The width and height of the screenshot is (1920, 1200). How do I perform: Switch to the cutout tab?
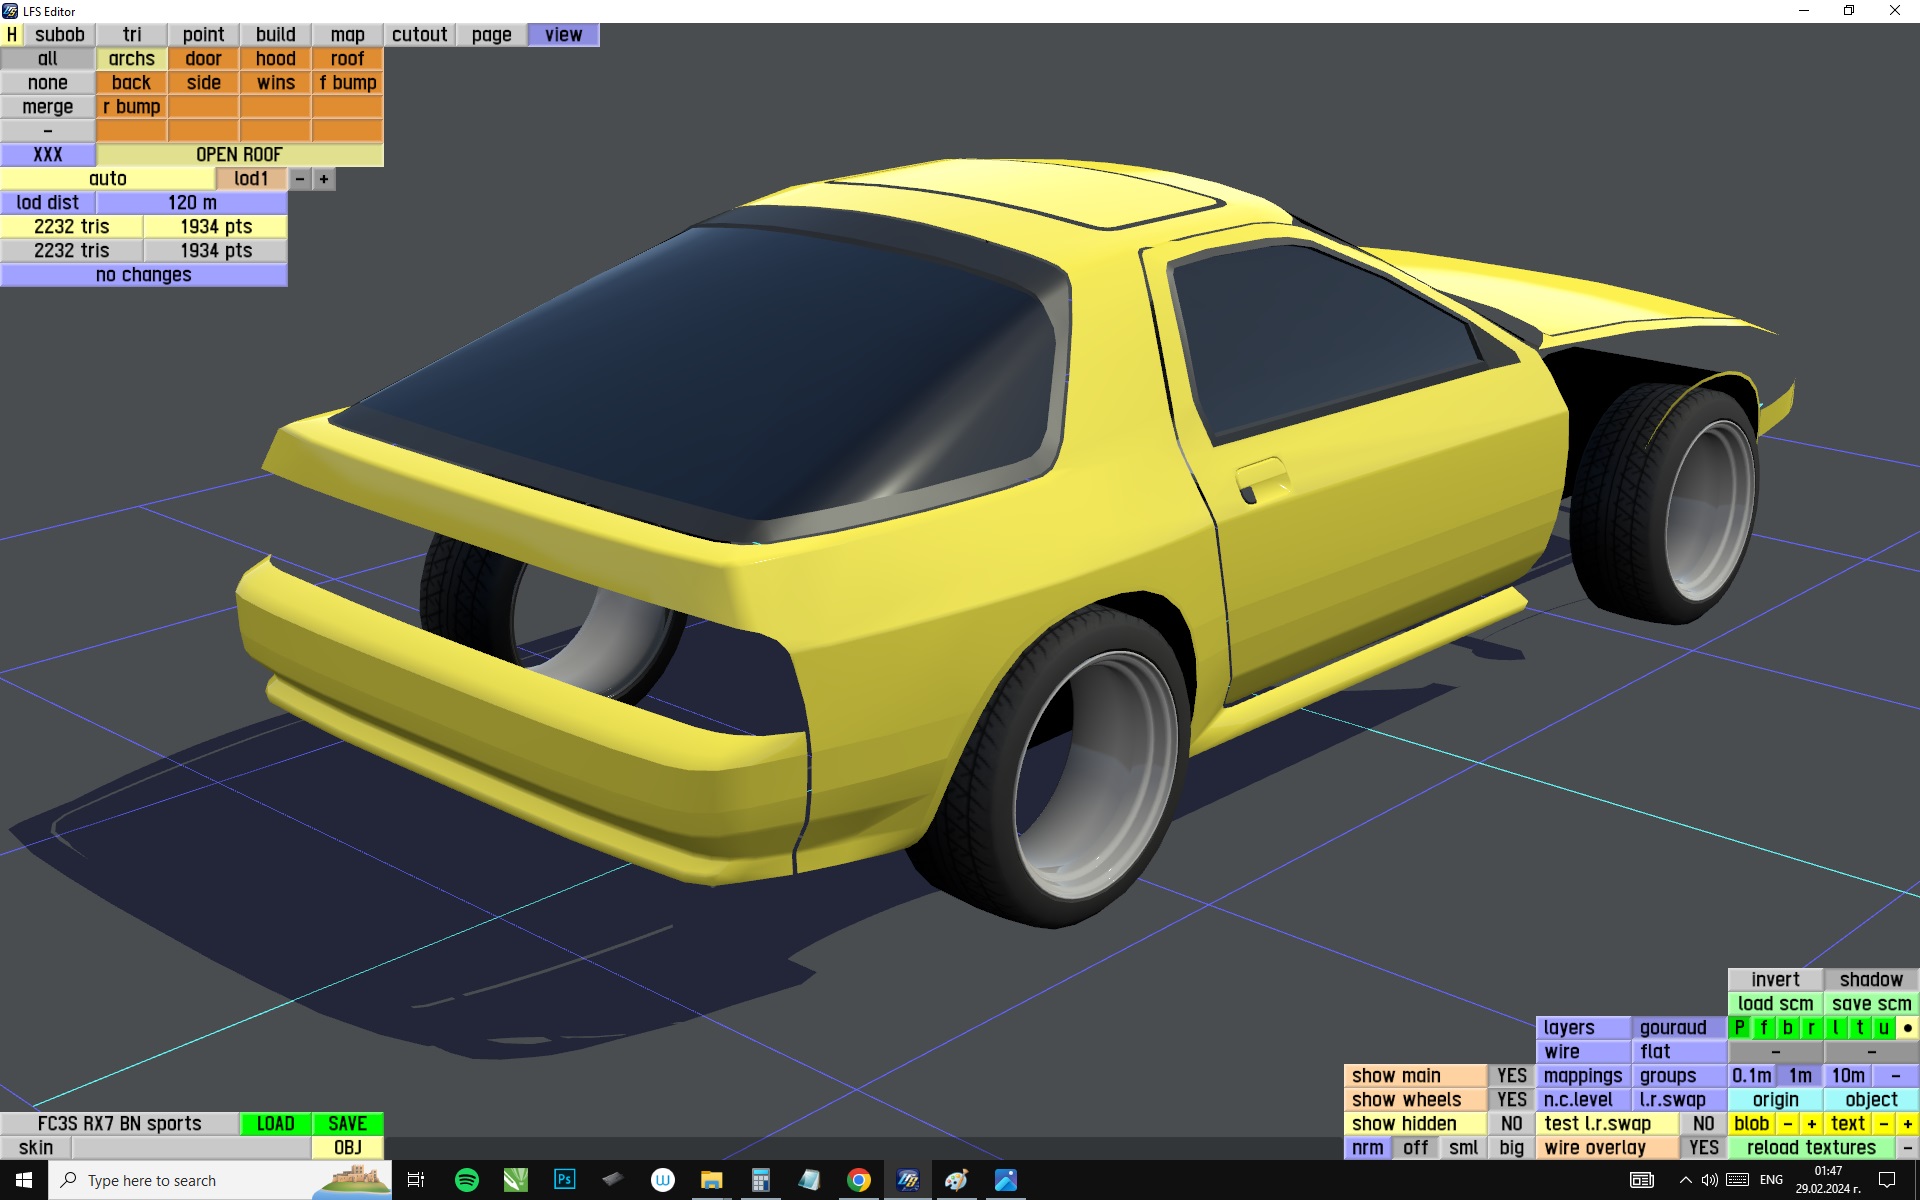(419, 35)
